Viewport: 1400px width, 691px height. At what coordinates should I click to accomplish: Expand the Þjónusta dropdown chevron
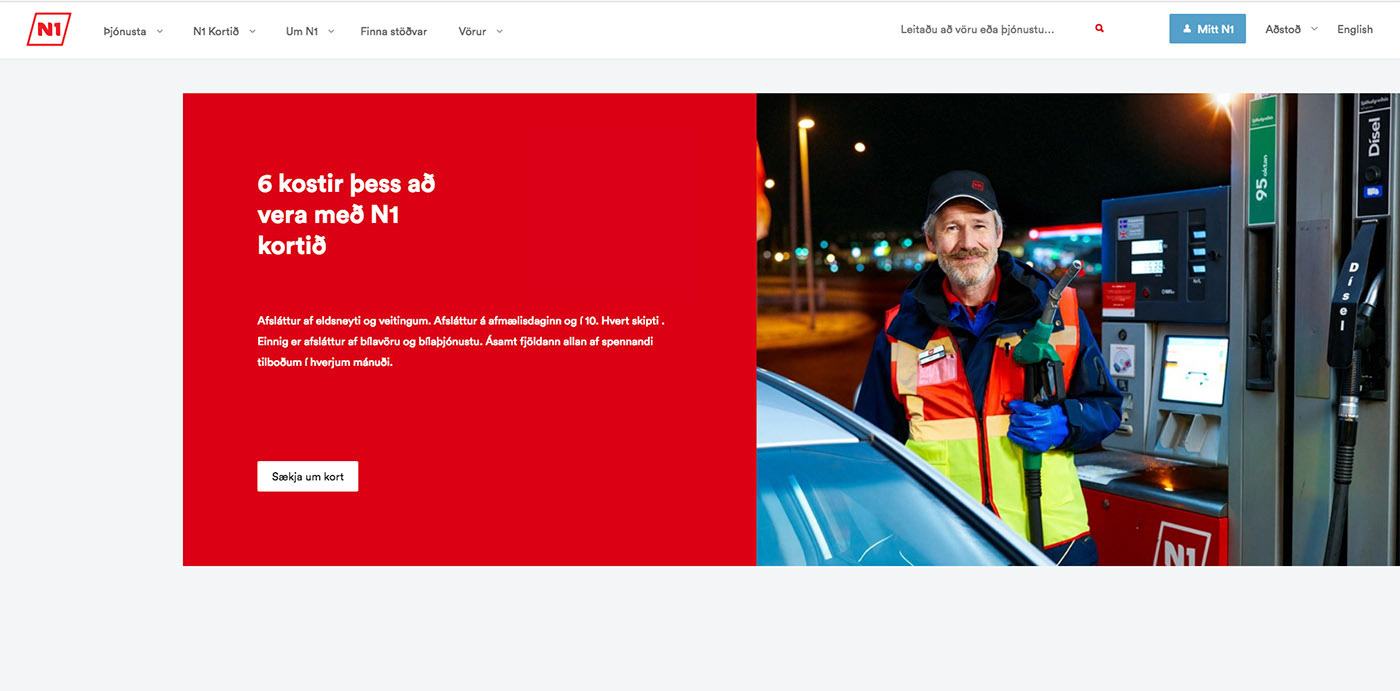tap(160, 31)
